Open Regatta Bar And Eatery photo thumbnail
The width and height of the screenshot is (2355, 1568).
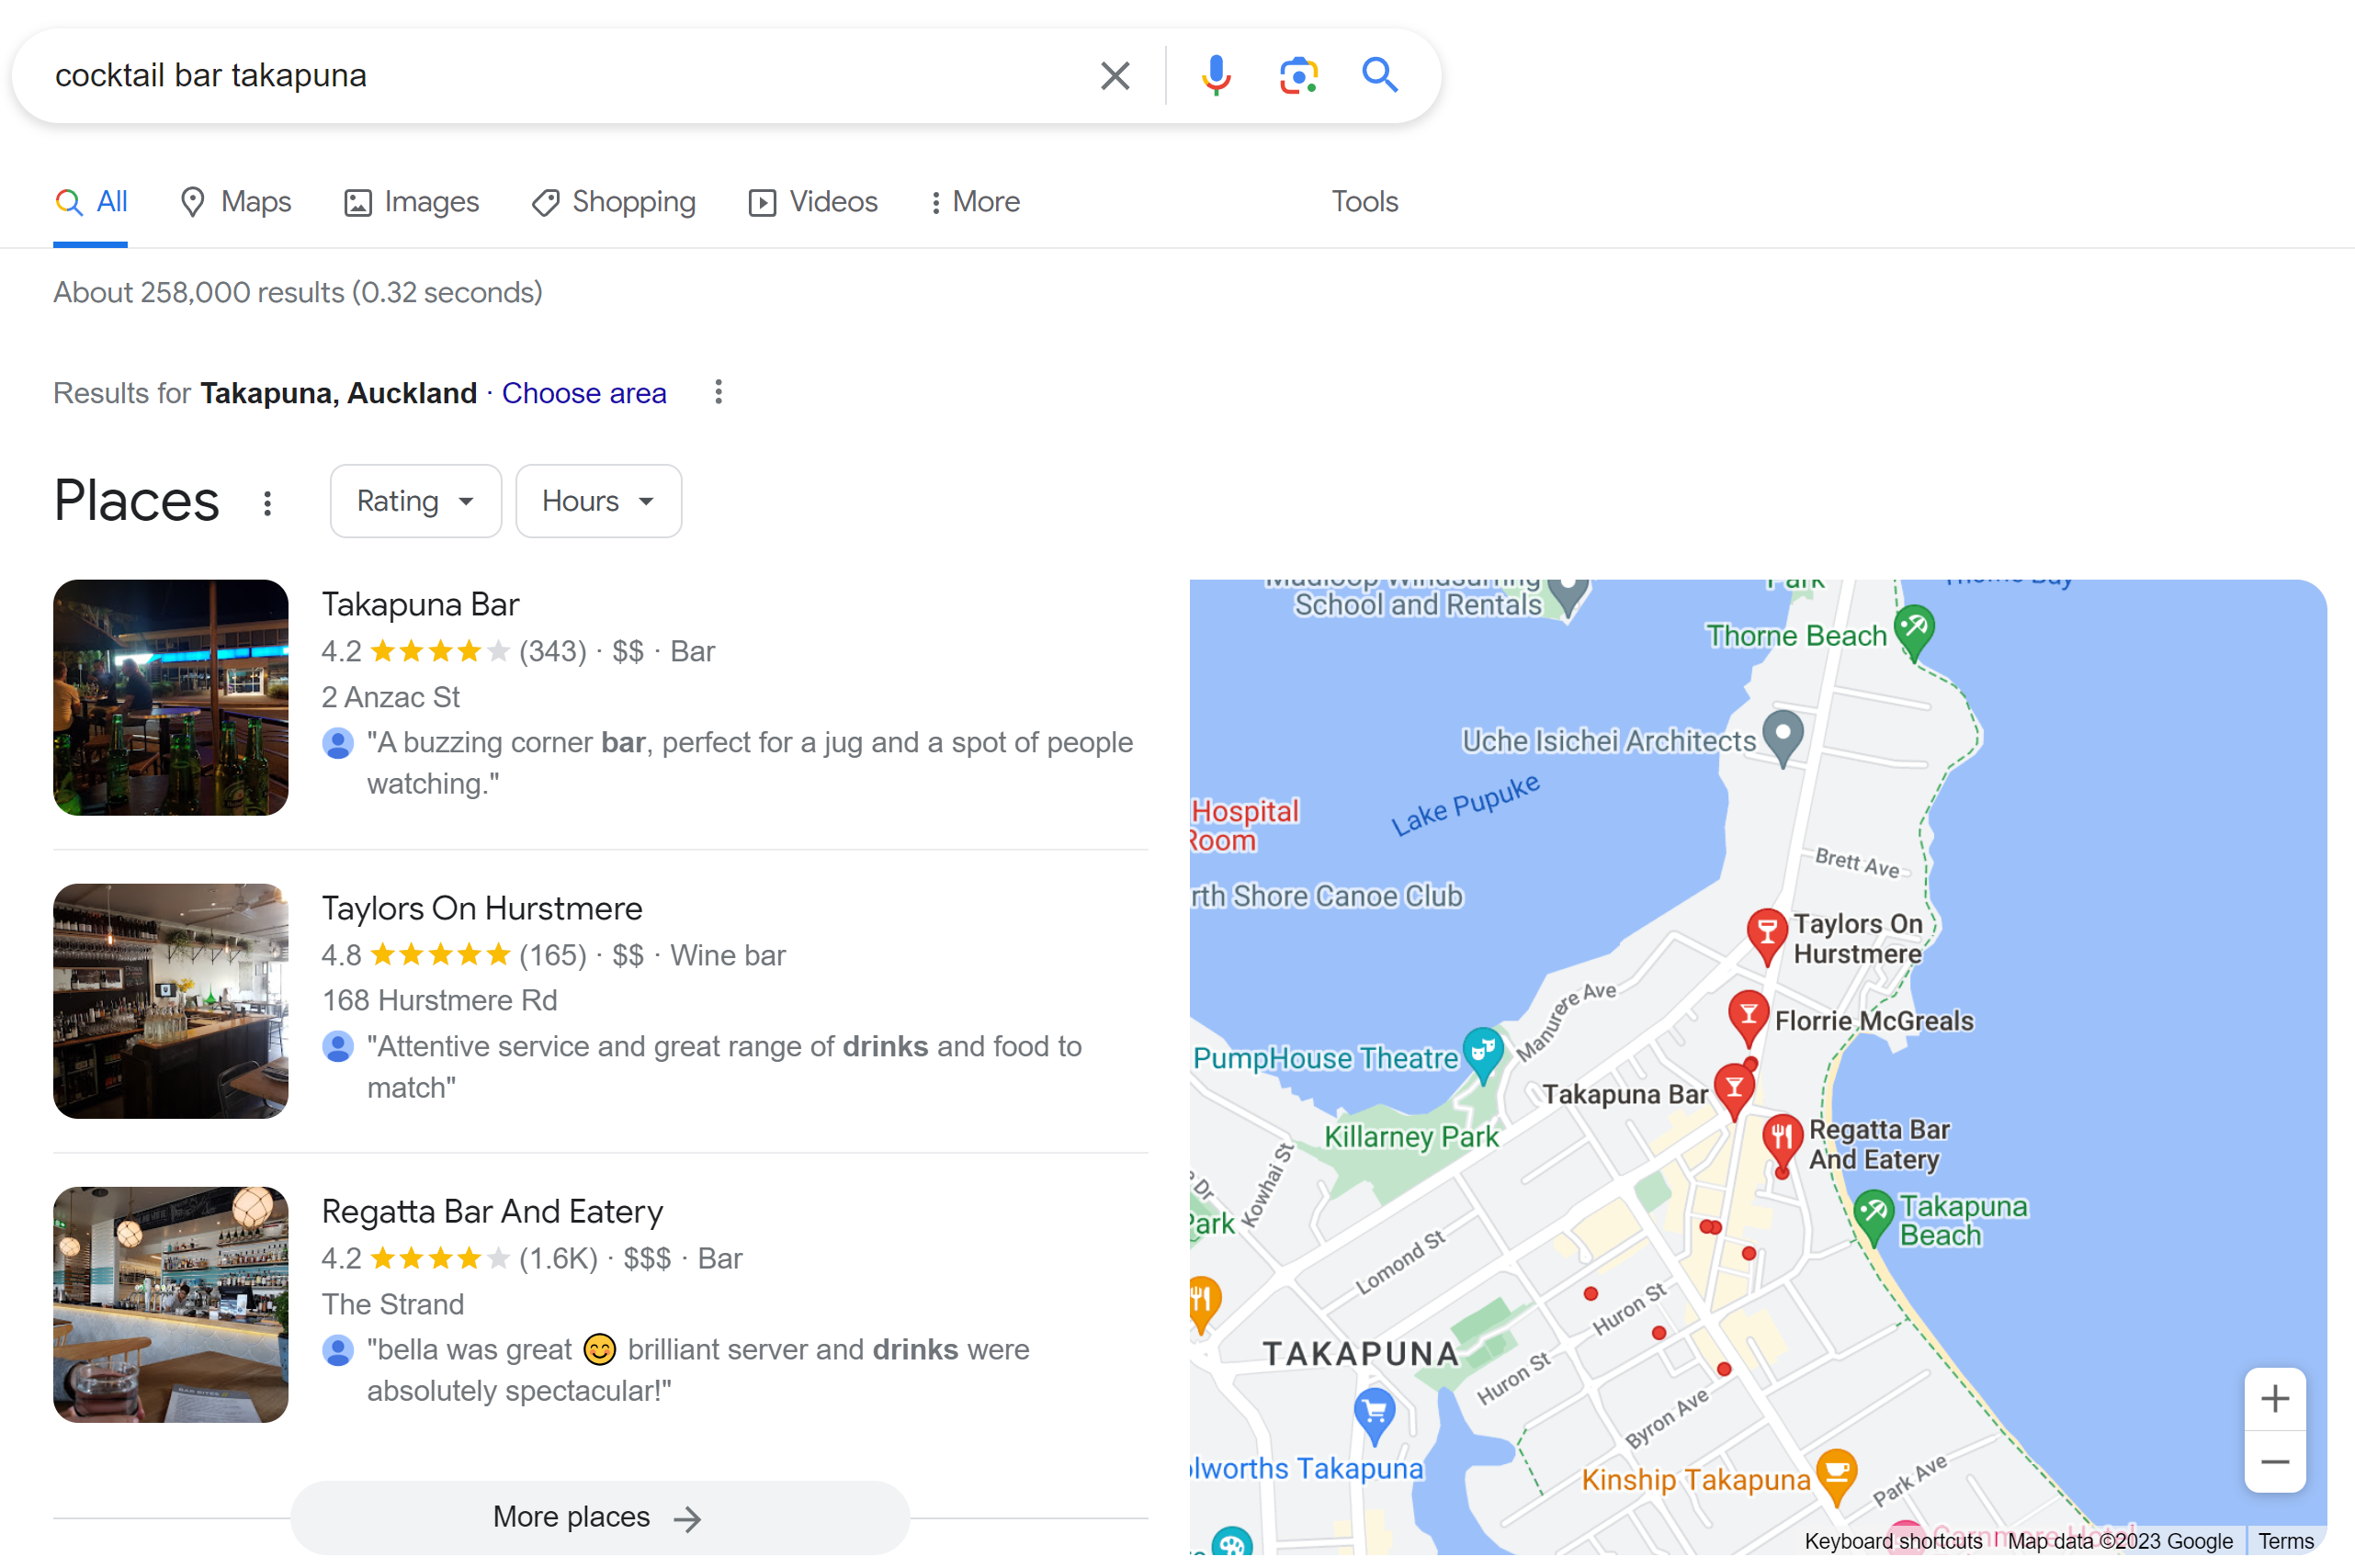[x=171, y=1305]
